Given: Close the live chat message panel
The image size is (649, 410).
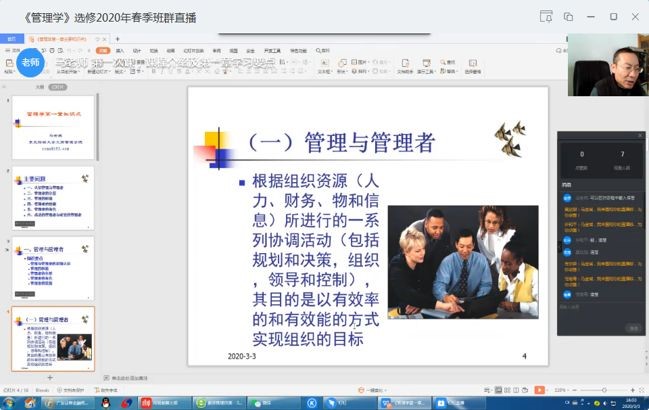Looking at the screenshot, I should click(640, 134).
